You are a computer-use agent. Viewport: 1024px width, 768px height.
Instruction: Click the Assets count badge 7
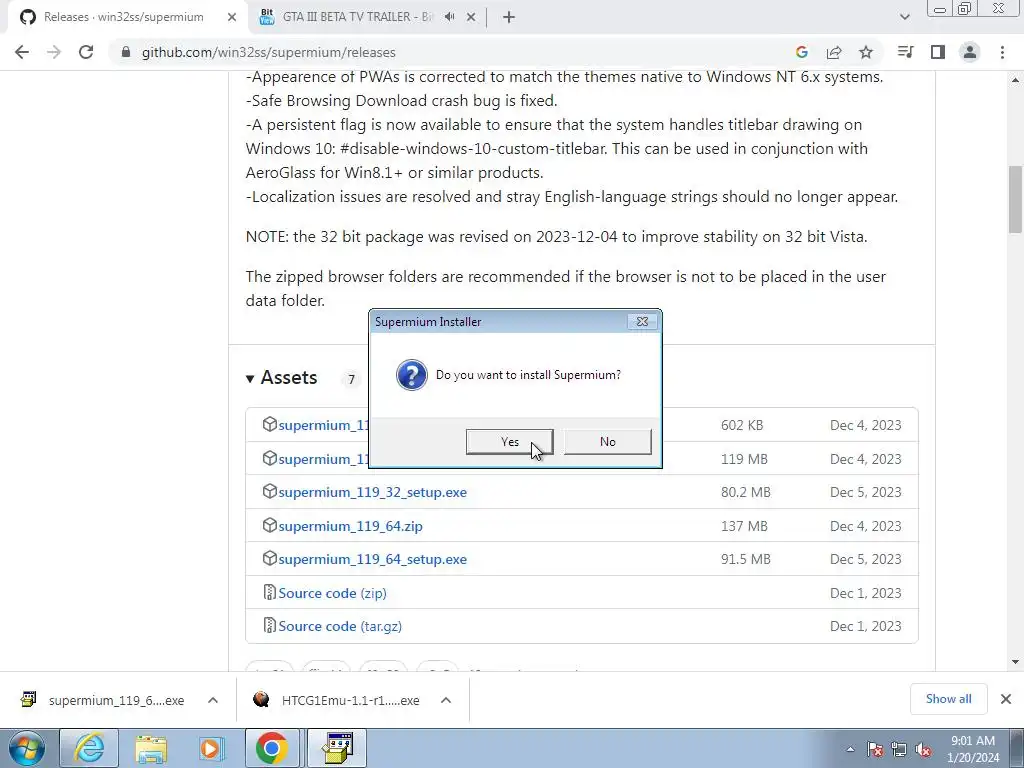[351, 379]
